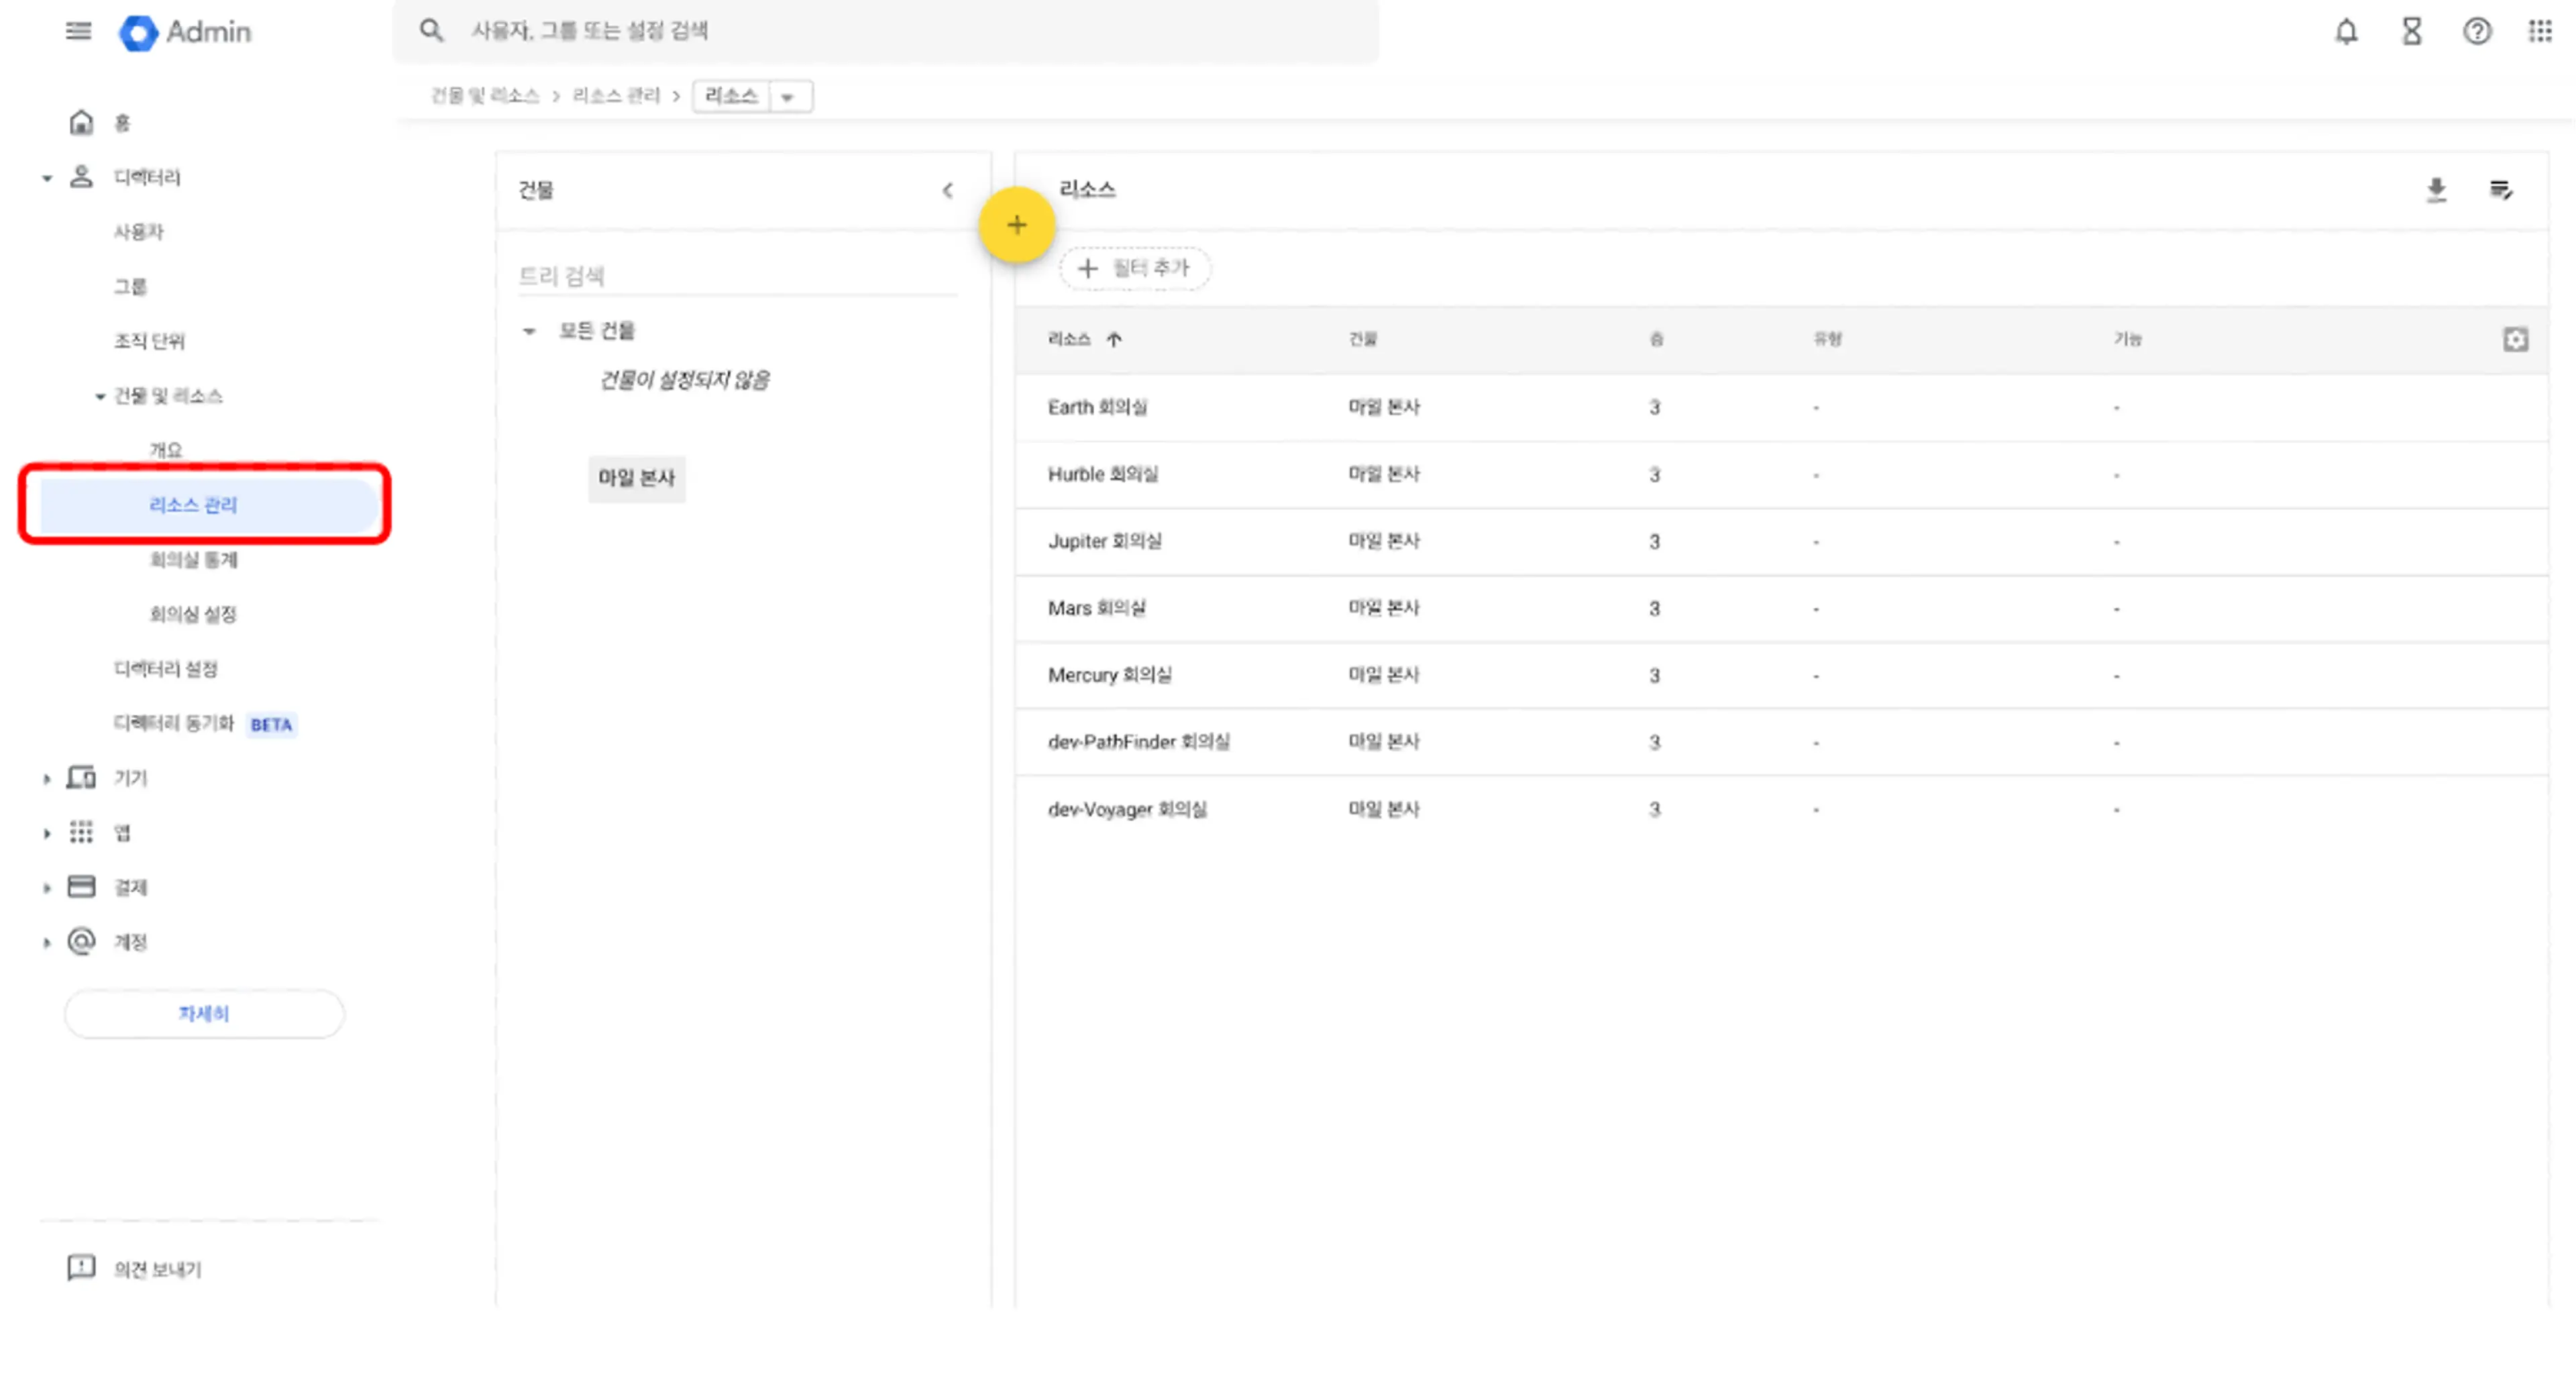Open 그룹 in the sidebar
2576x1378 pixels.
point(130,287)
